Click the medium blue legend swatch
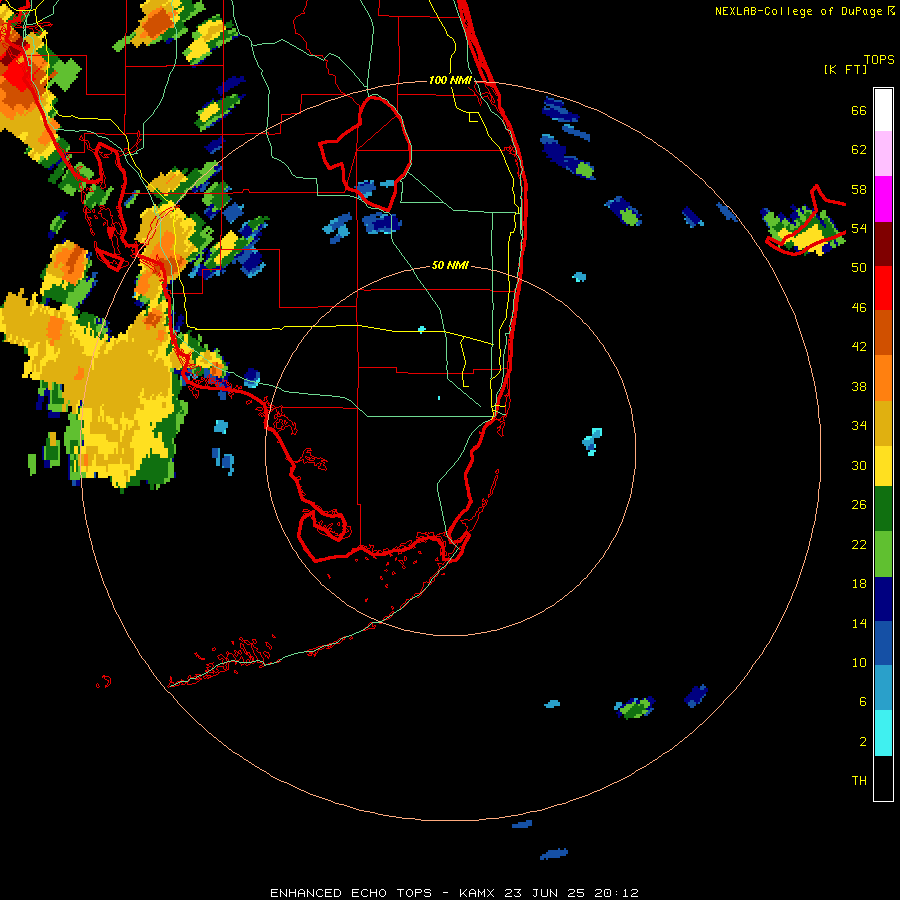Image resolution: width=900 pixels, height=900 pixels. pos(883,643)
